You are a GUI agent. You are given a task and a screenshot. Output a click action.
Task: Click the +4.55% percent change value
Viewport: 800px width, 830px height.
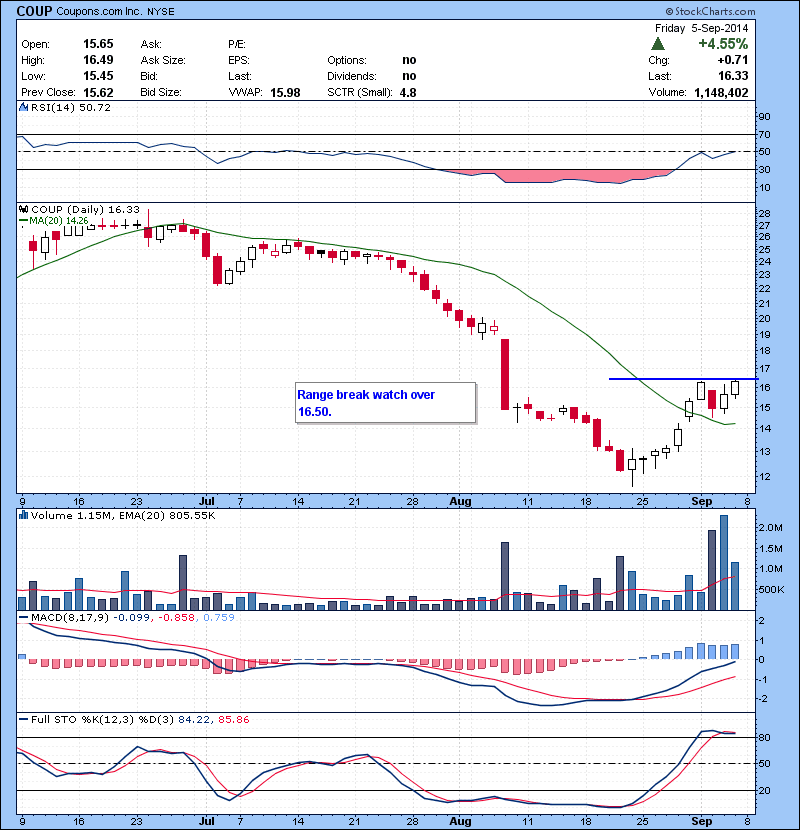(723, 43)
